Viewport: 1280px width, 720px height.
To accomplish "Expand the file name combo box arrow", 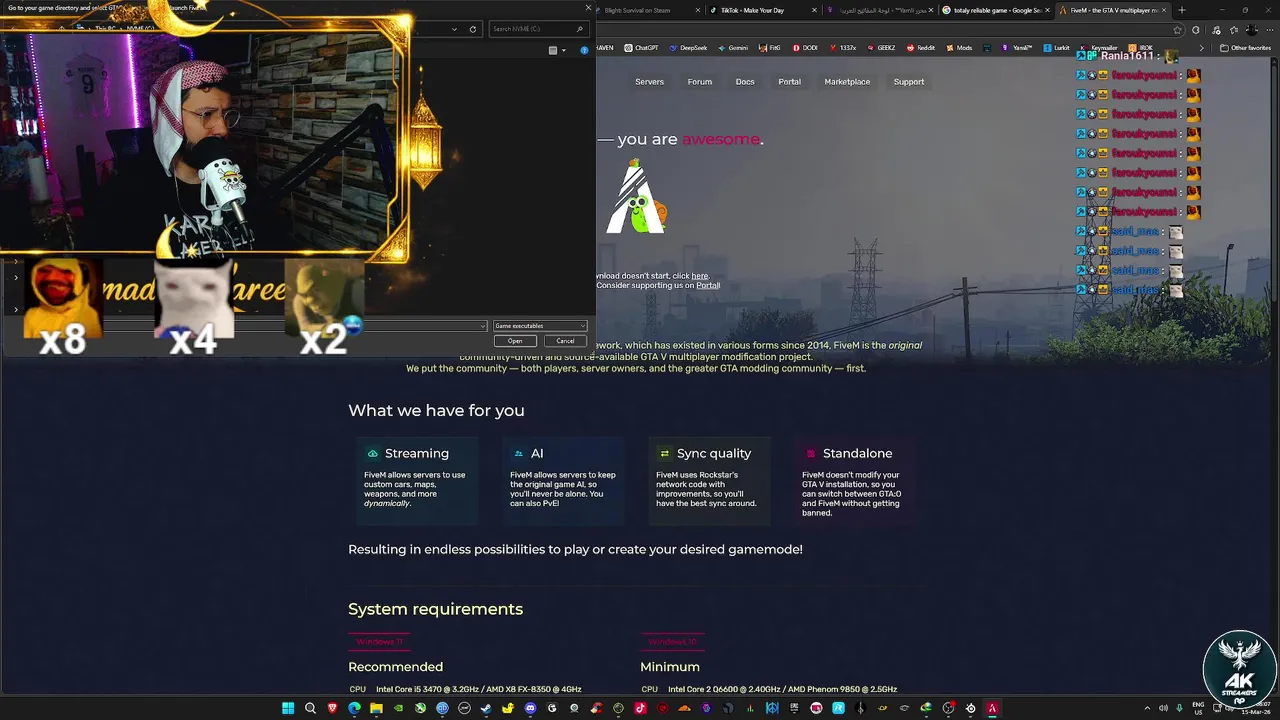I will coord(483,326).
